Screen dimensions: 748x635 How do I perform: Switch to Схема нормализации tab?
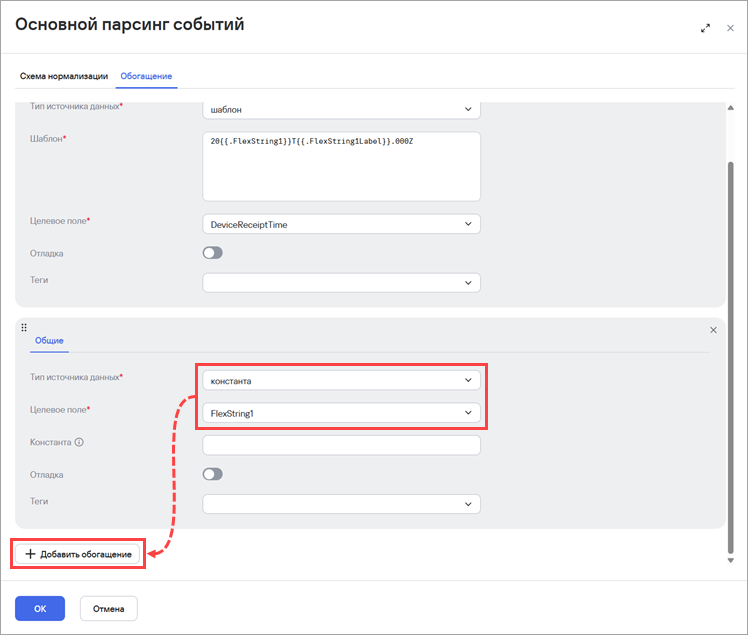[x=64, y=76]
